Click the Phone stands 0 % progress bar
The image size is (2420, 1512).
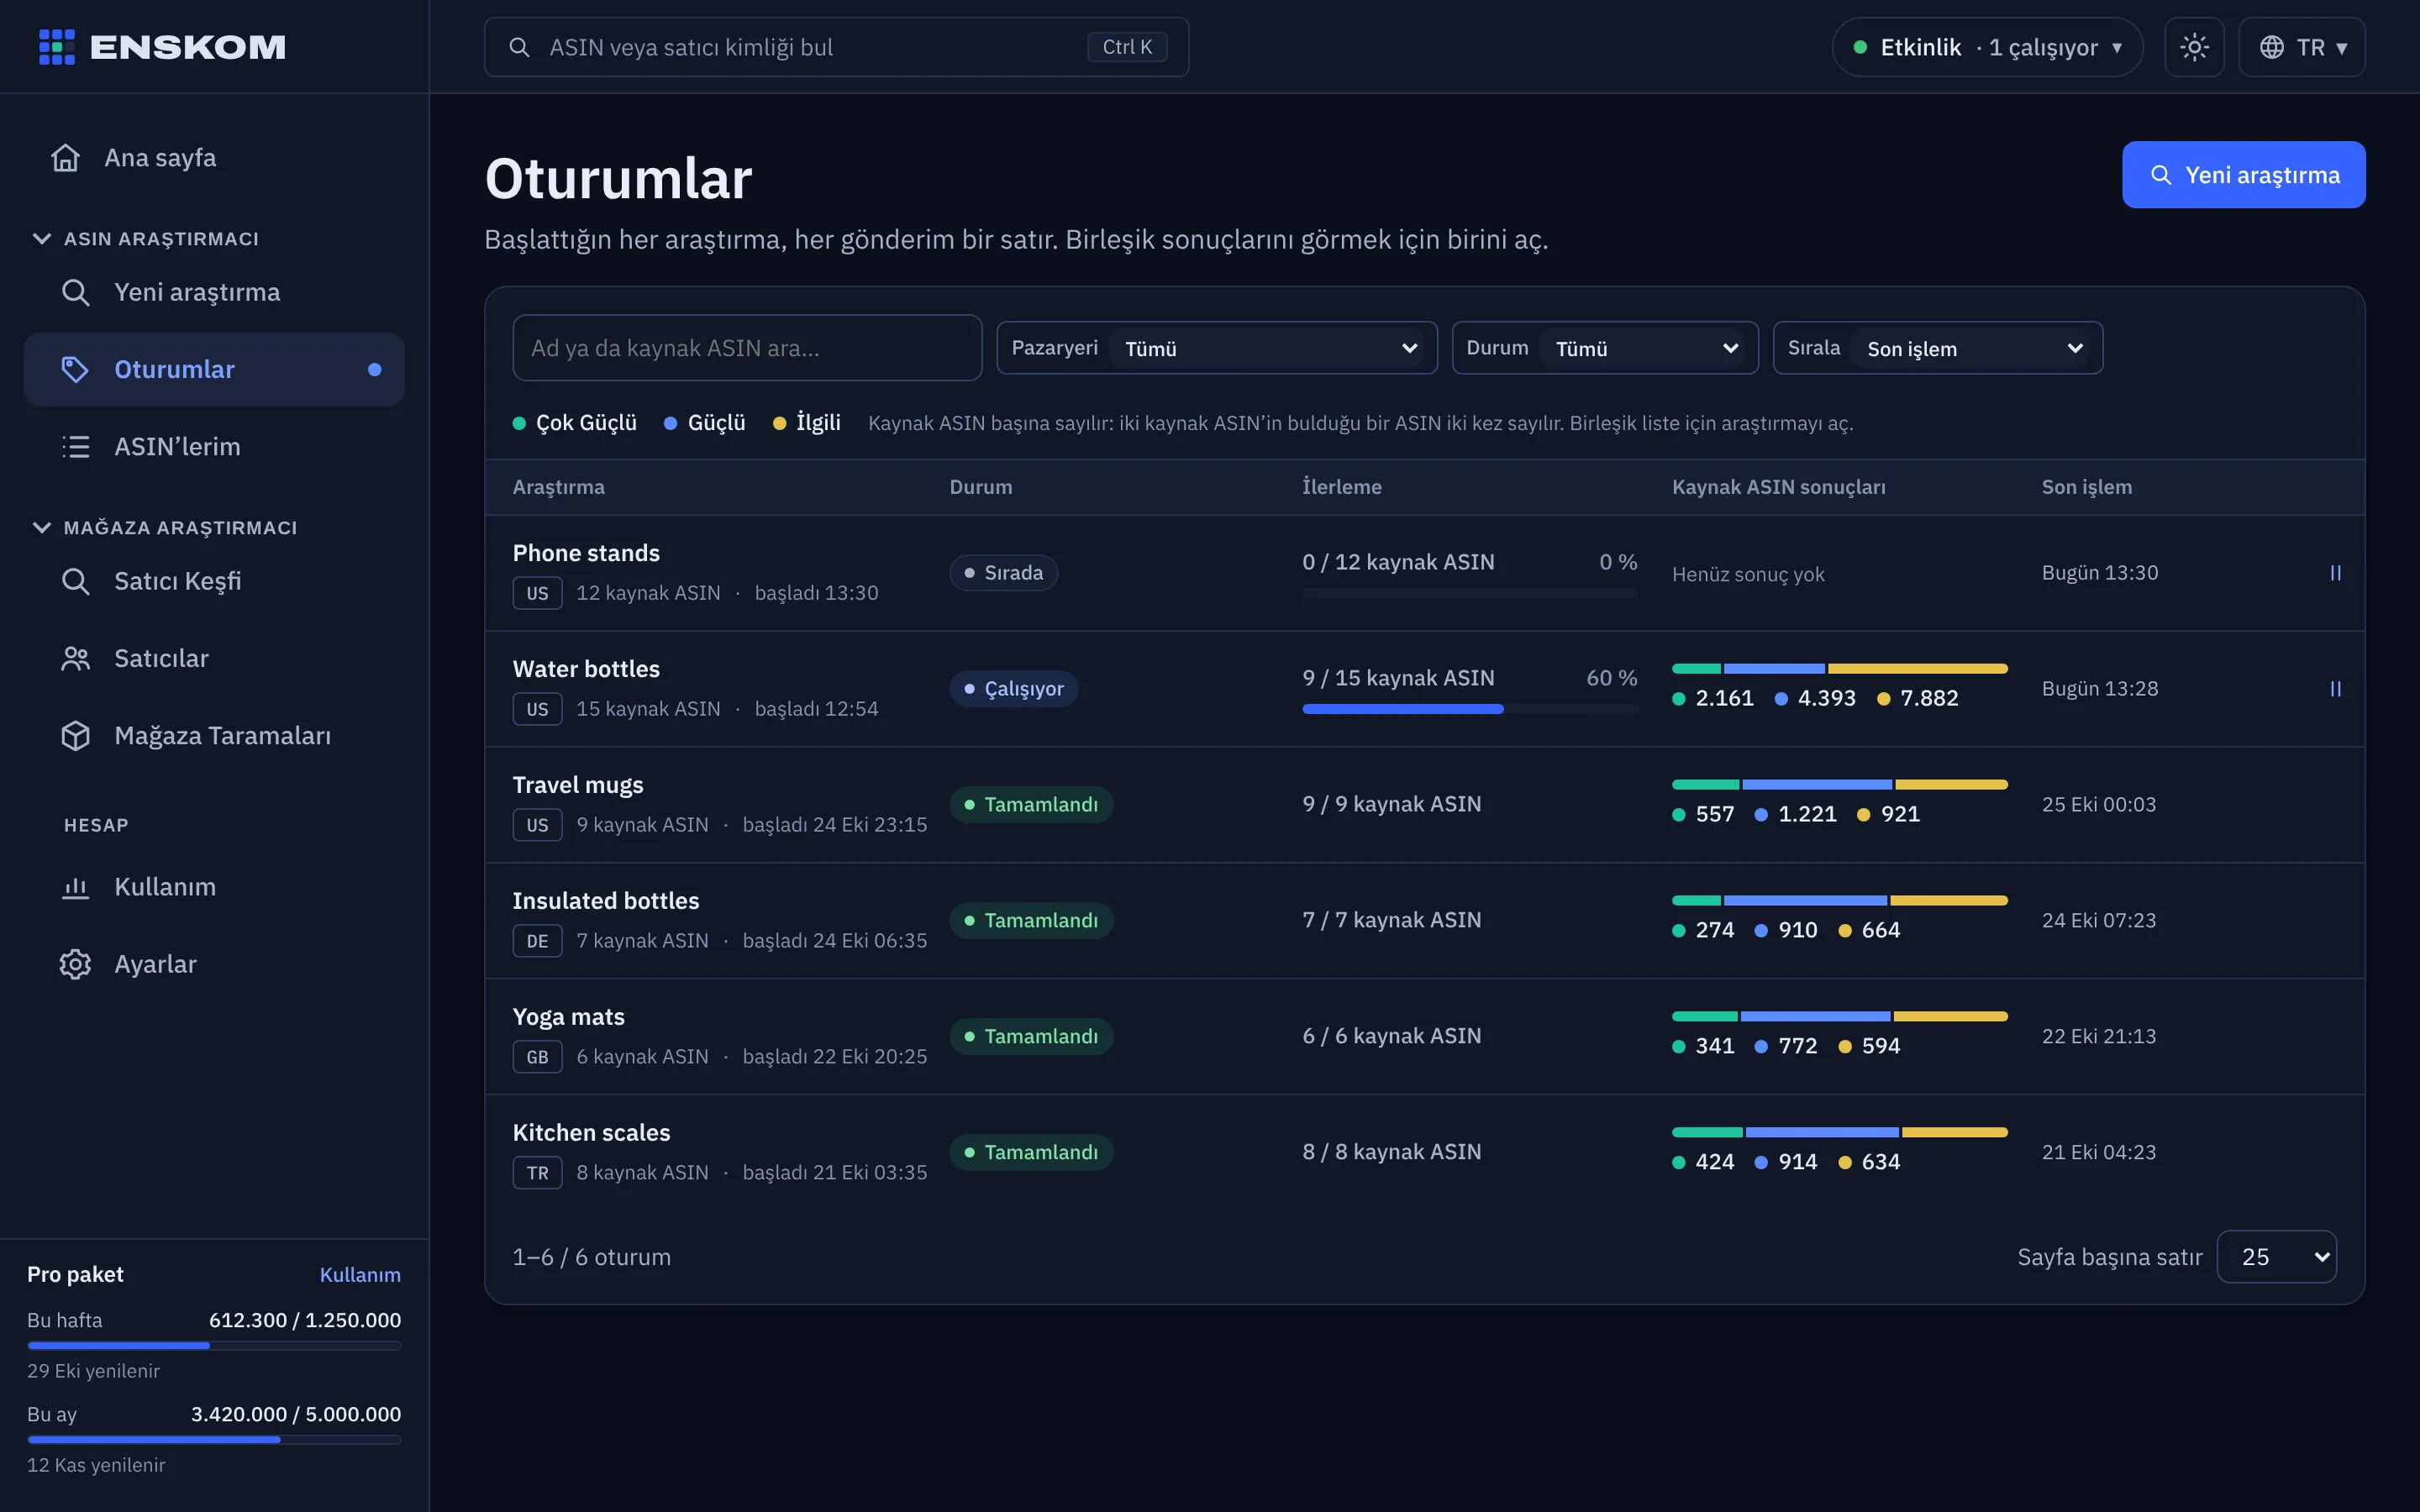point(1470,593)
